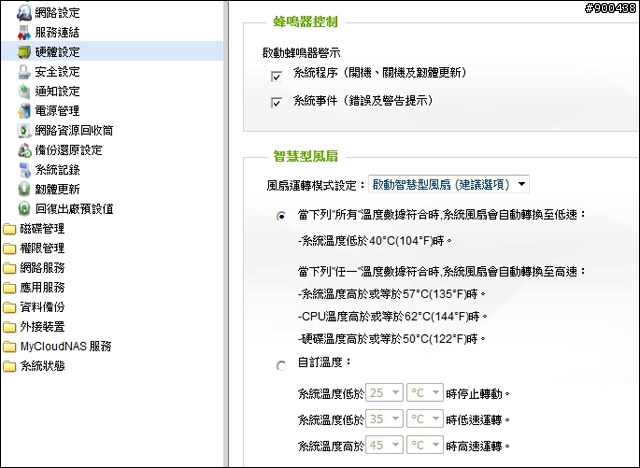The width and height of the screenshot is (640, 468).
Task: Click the 安全設定 lock icon
Action: (x=24, y=72)
